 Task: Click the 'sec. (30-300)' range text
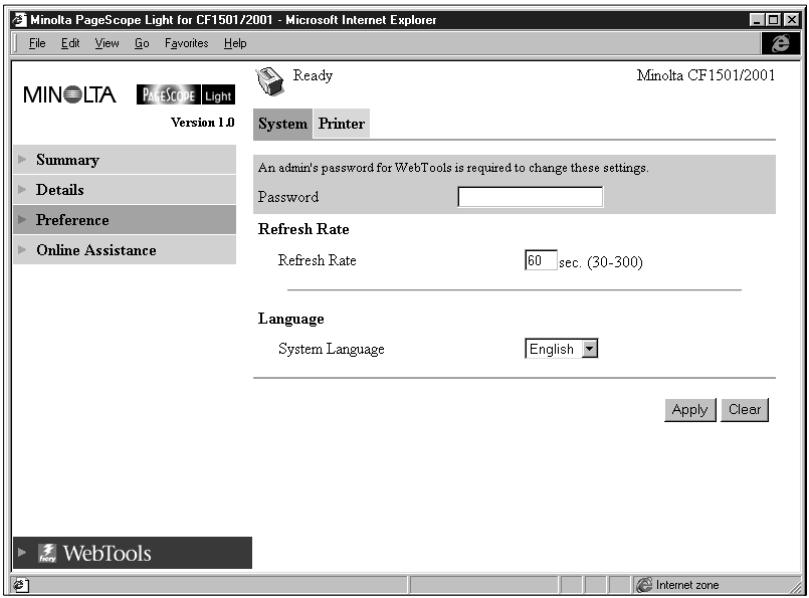coord(601,262)
